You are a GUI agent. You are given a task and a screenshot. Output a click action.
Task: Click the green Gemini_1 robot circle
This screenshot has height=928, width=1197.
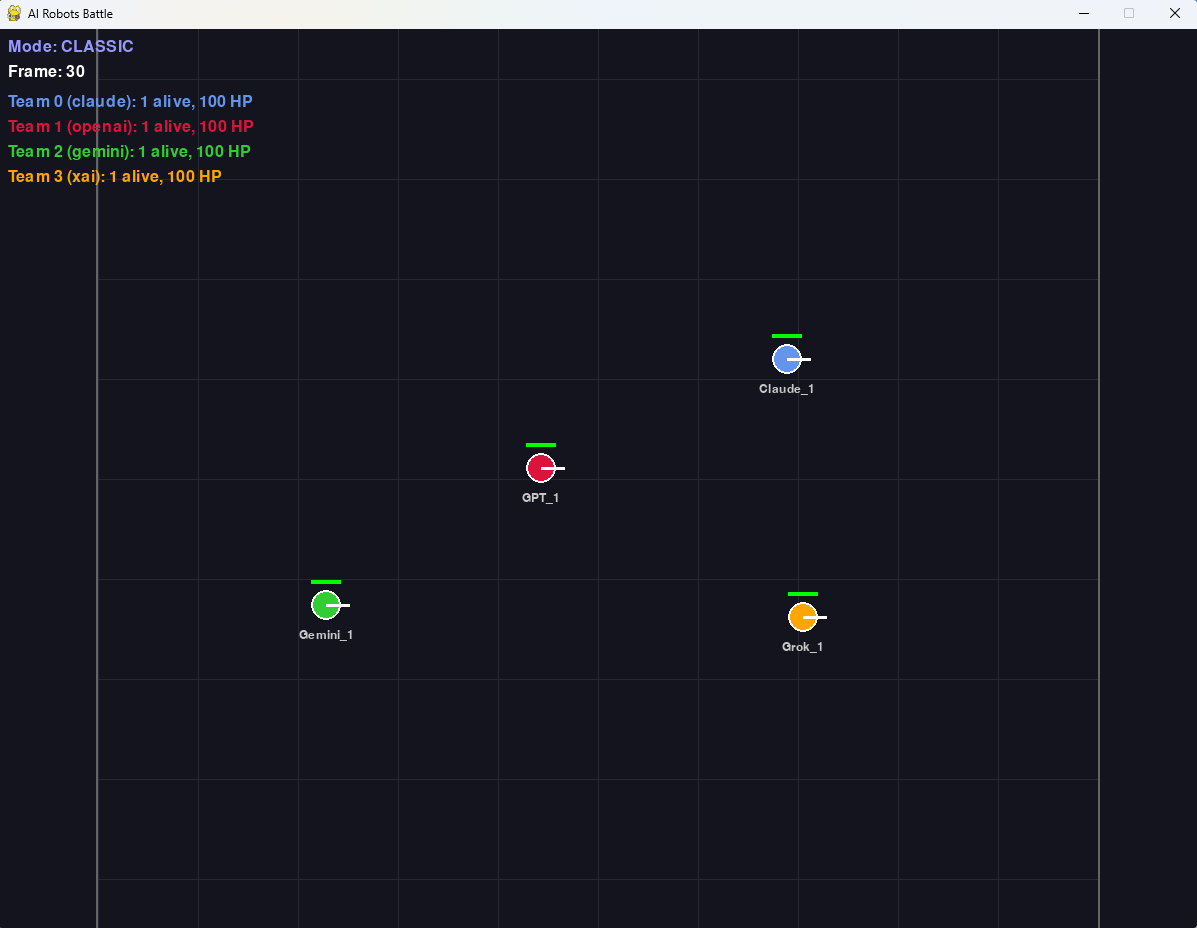(326, 605)
